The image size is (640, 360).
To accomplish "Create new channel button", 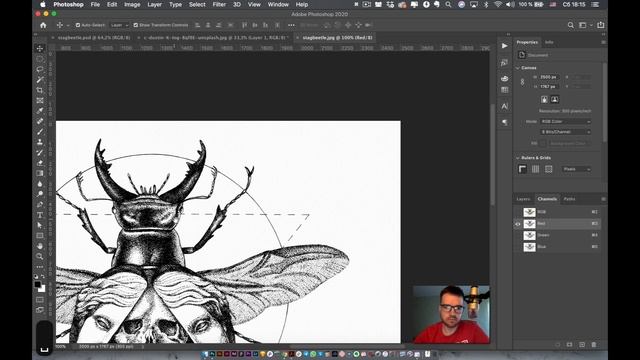I will click(x=582, y=345).
